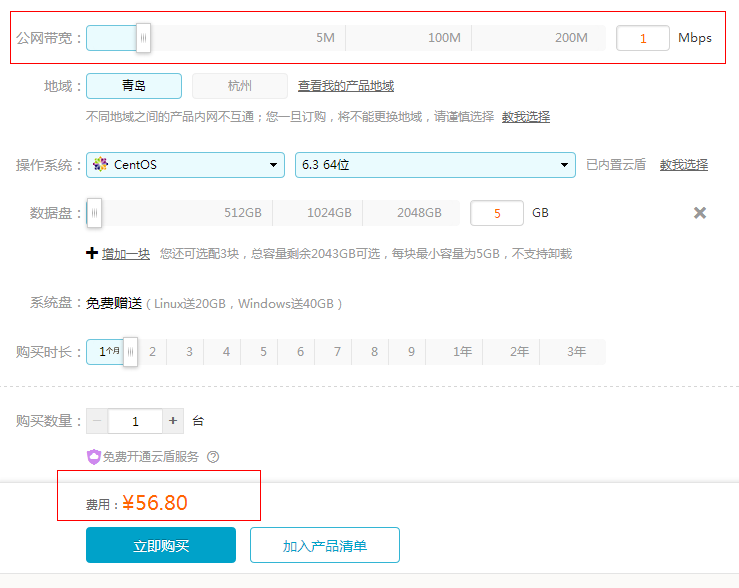Click the data disk size slider handle
739x588 pixels.
[x=94, y=213]
